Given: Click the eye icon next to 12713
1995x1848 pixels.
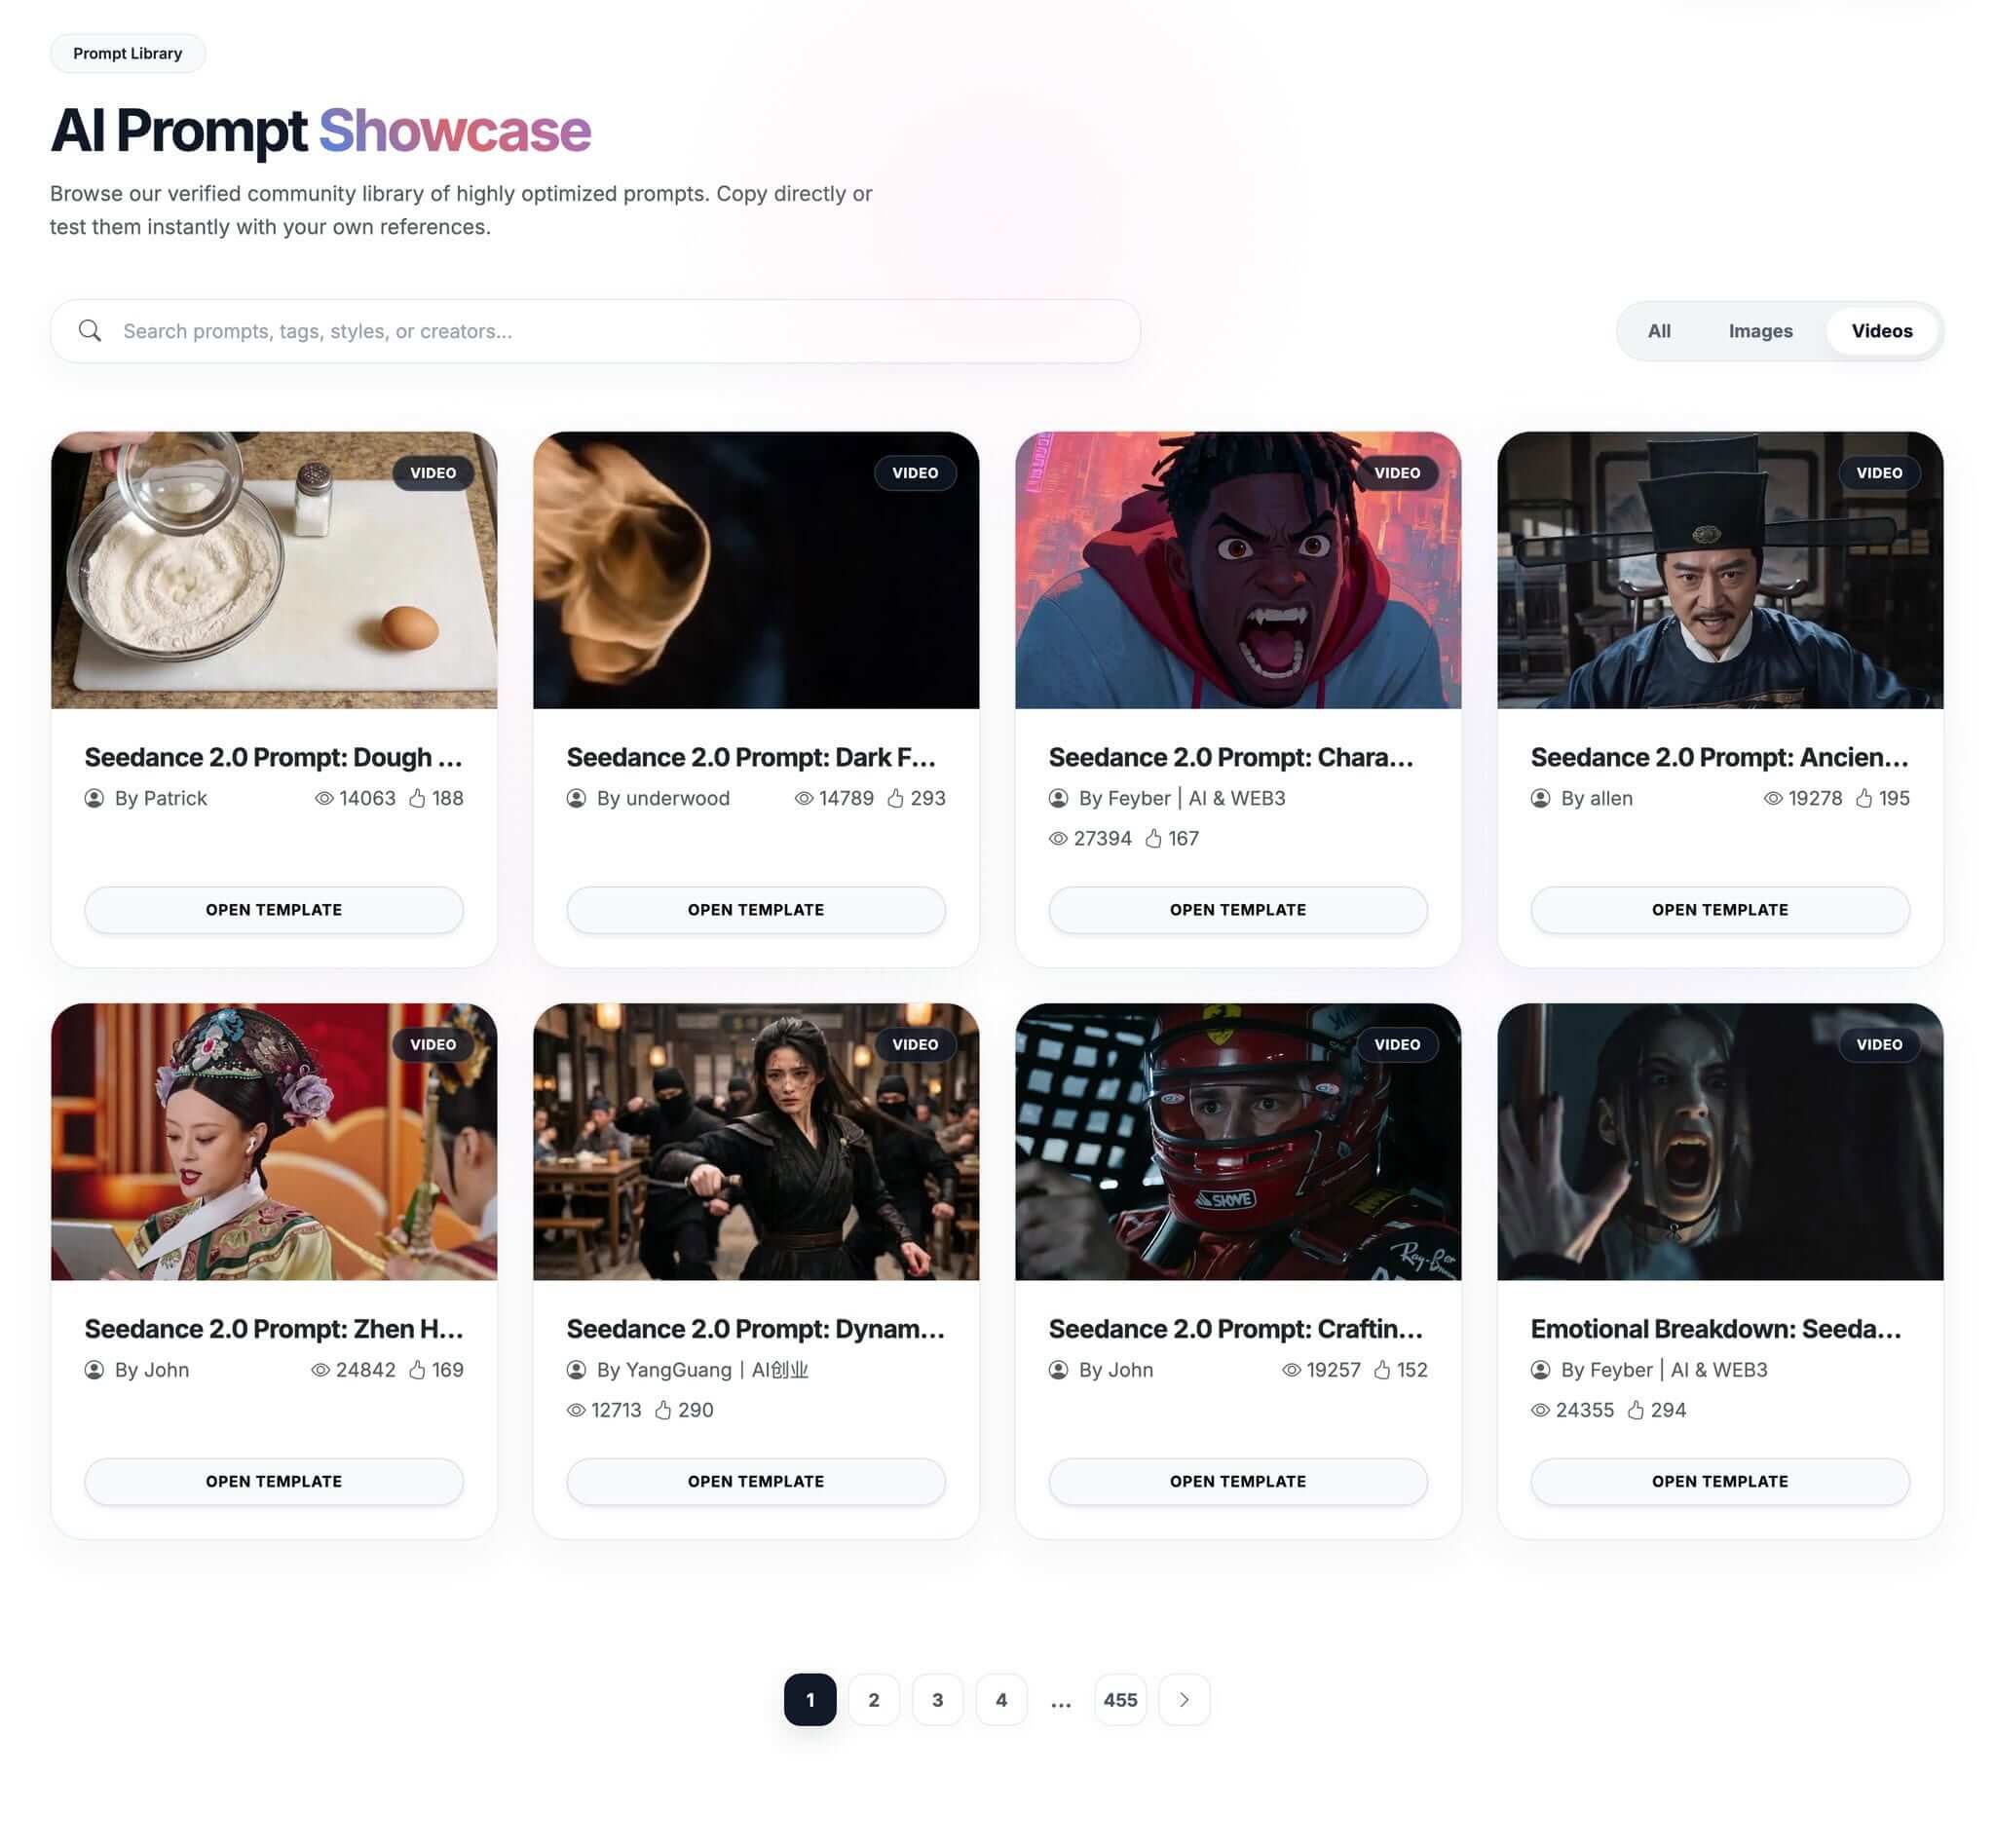Looking at the screenshot, I should (x=576, y=1410).
